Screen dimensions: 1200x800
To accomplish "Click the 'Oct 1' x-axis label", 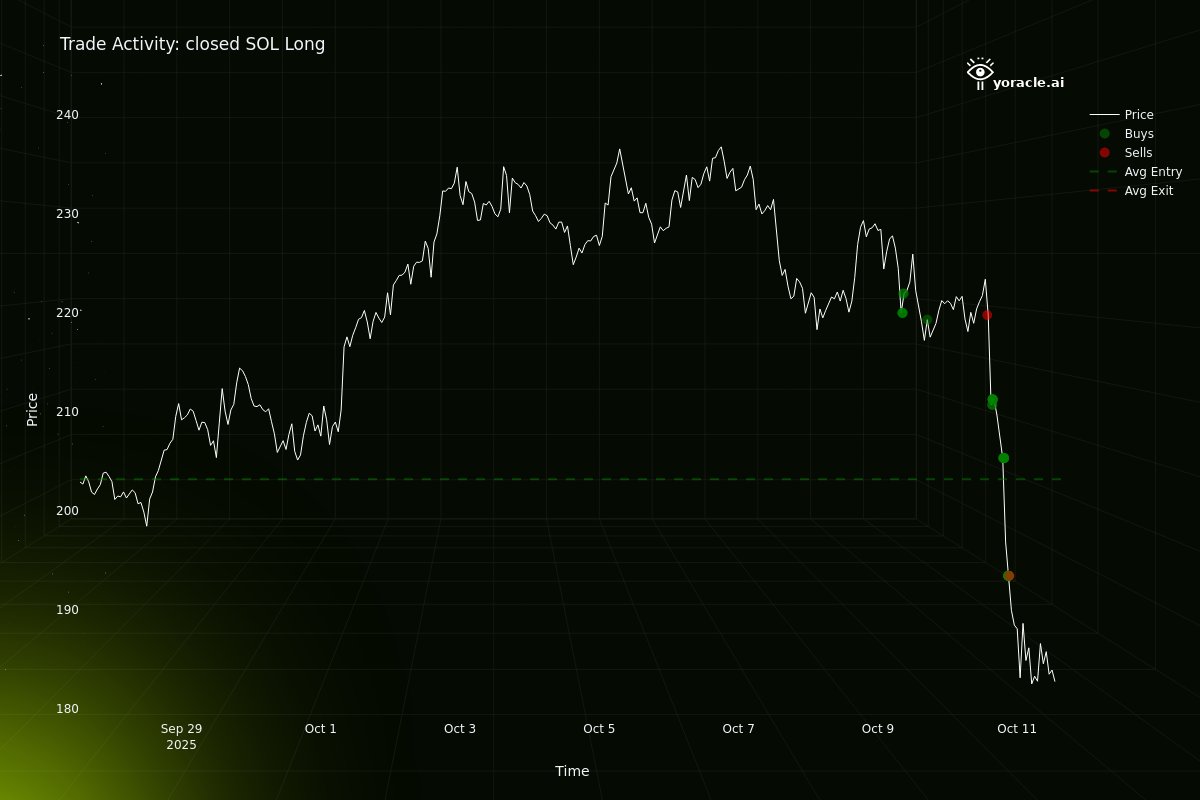I will [321, 729].
